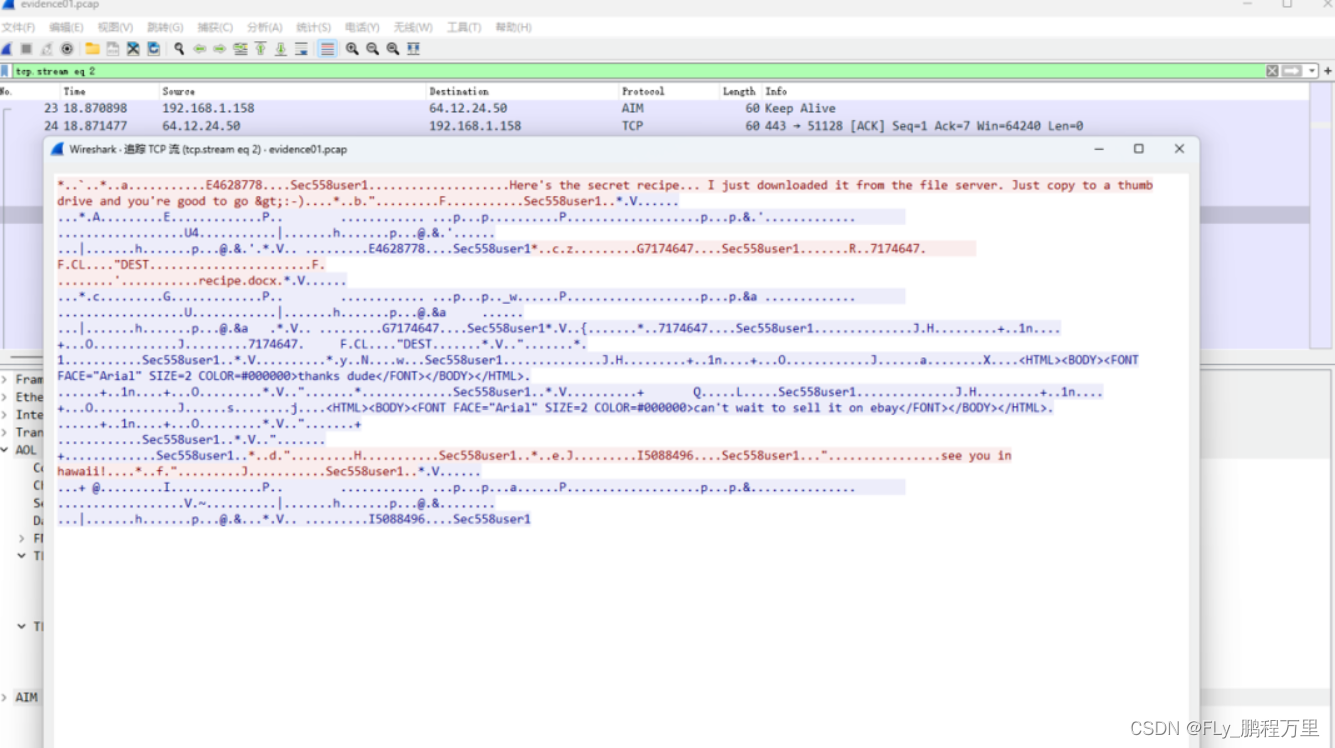Open the 文件(F) menu
The width and height of the screenshot is (1335, 748).
[18, 27]
